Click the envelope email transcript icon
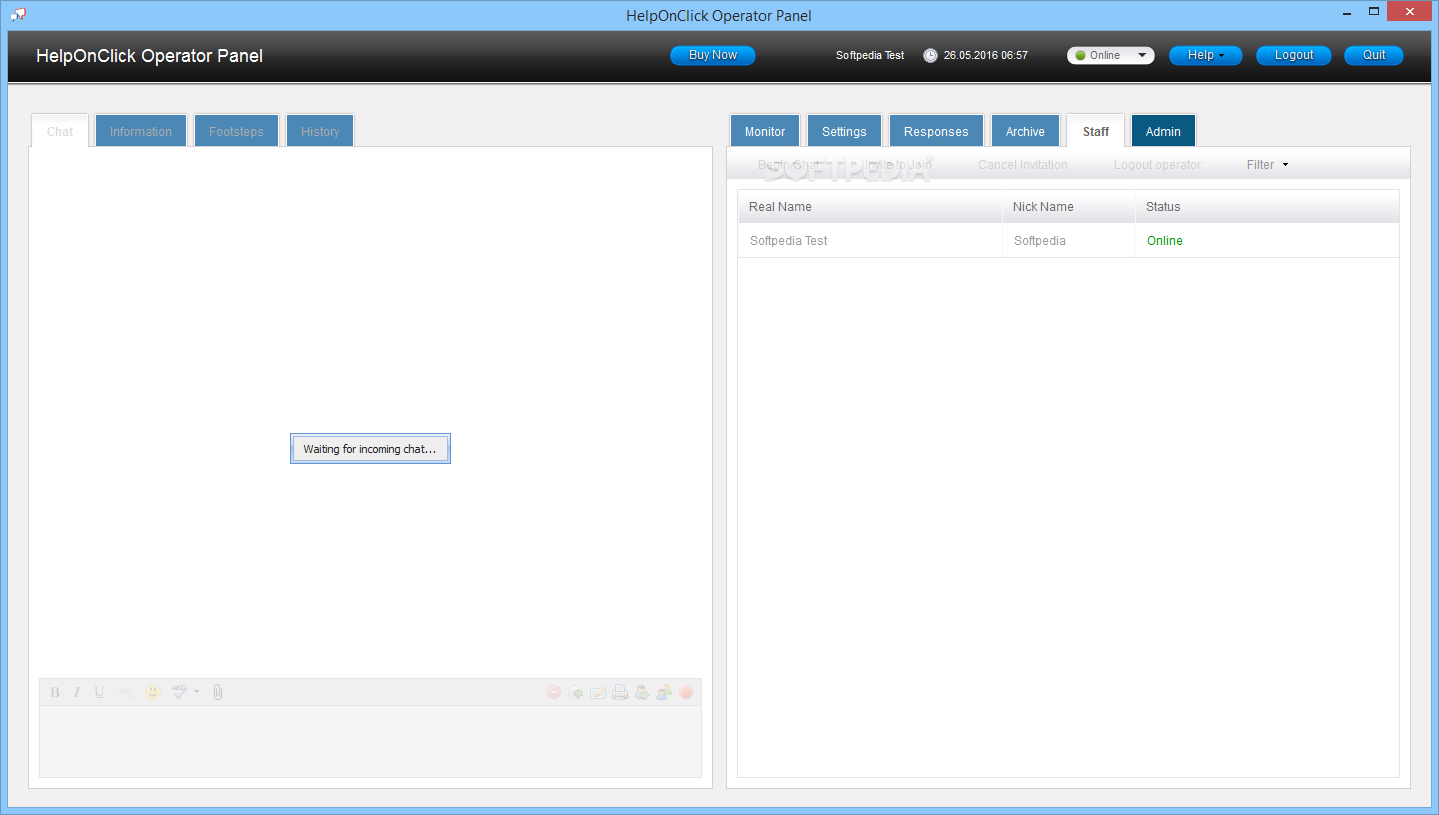 pos(598,692)
